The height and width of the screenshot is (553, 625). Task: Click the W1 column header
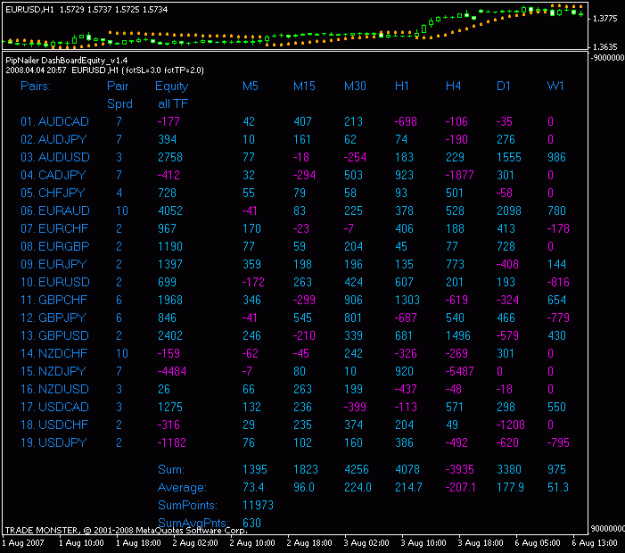[x=556, y=86]
